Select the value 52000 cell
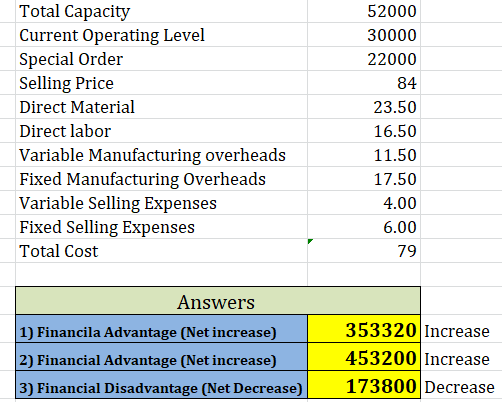502x402 pixels. point(364,11)
